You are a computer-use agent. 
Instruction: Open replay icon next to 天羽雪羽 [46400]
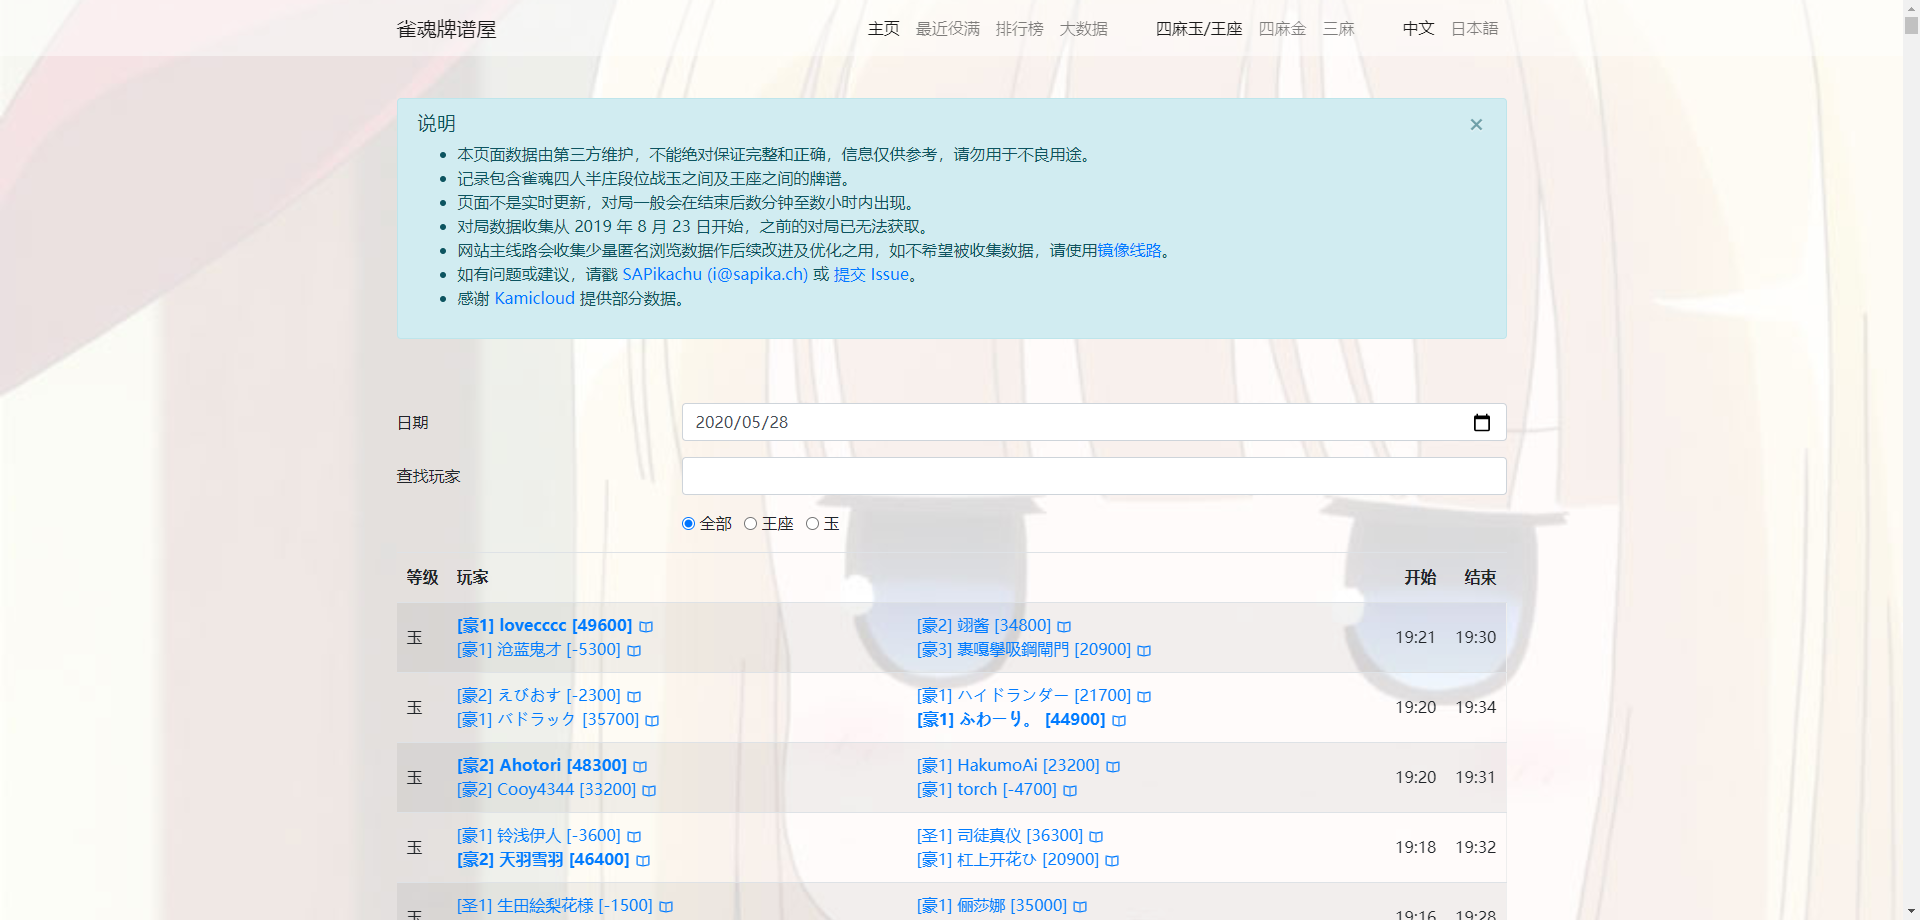(x=643, y=861)
